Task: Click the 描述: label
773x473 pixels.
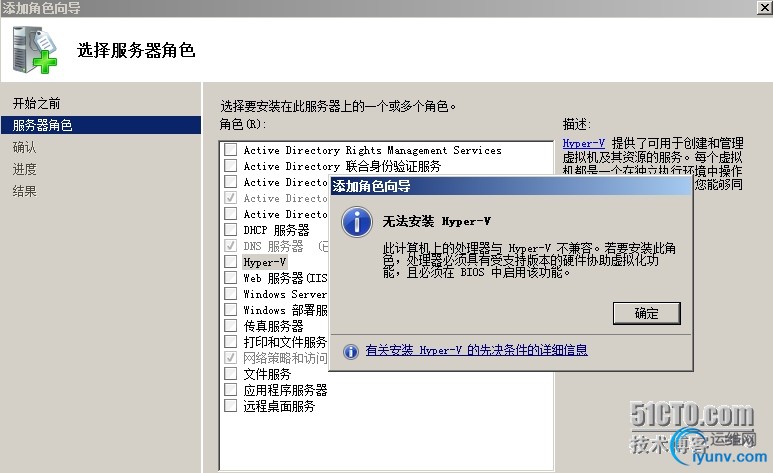Action: point(577,124)
